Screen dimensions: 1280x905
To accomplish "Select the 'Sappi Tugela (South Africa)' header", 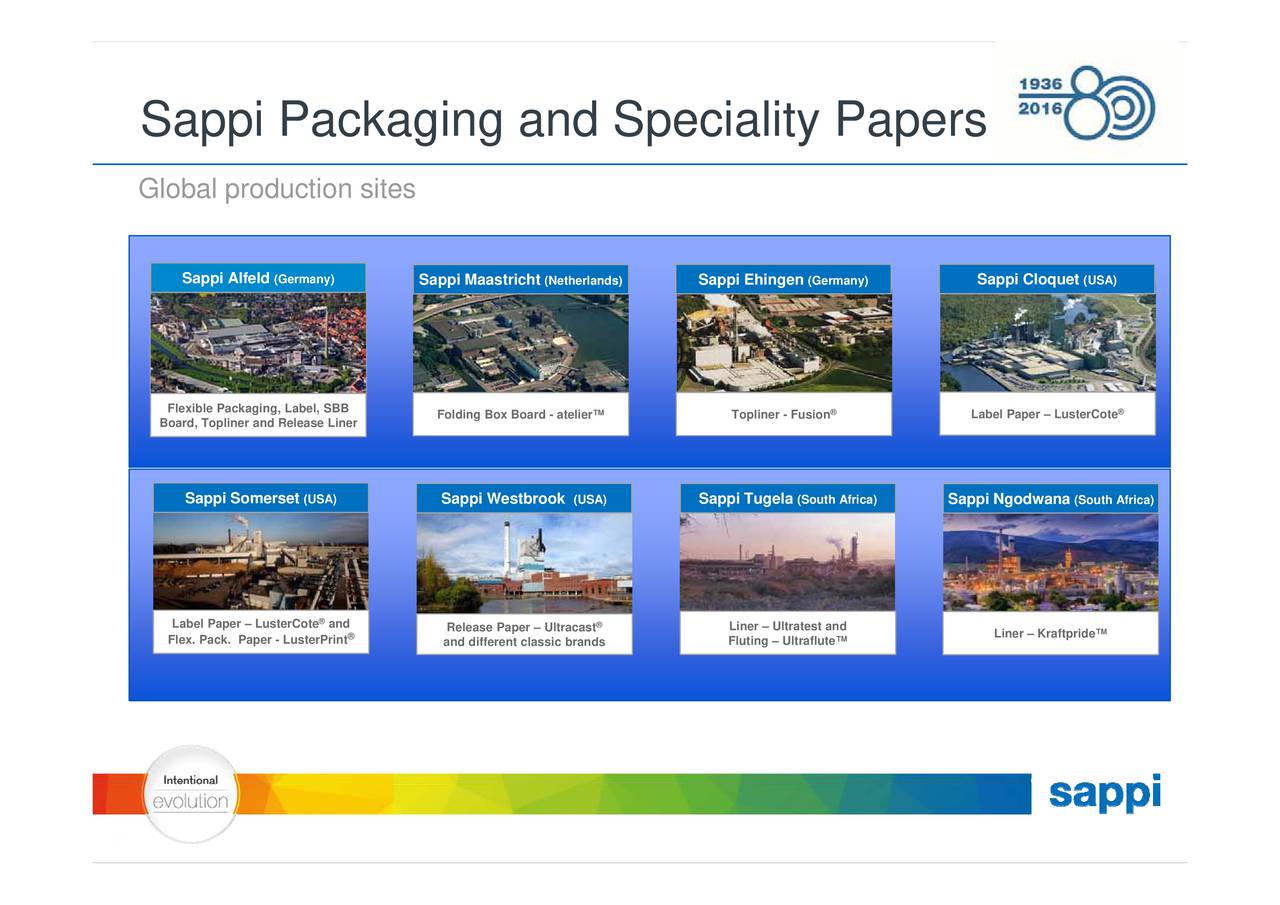I will click(787, 499).
